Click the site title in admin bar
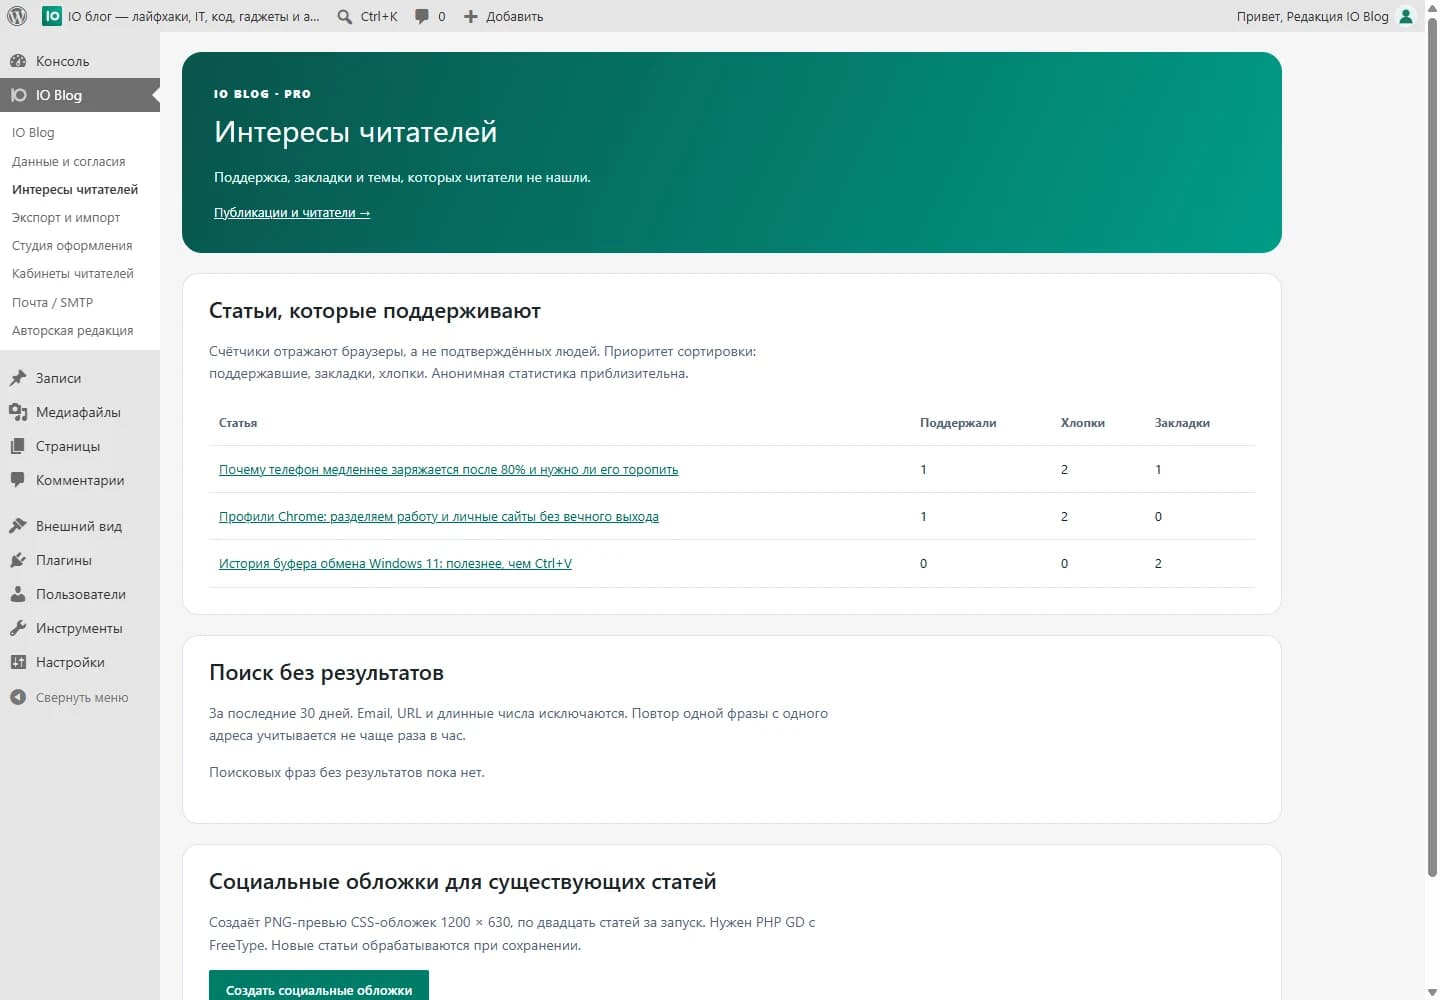 click(194, 16)
